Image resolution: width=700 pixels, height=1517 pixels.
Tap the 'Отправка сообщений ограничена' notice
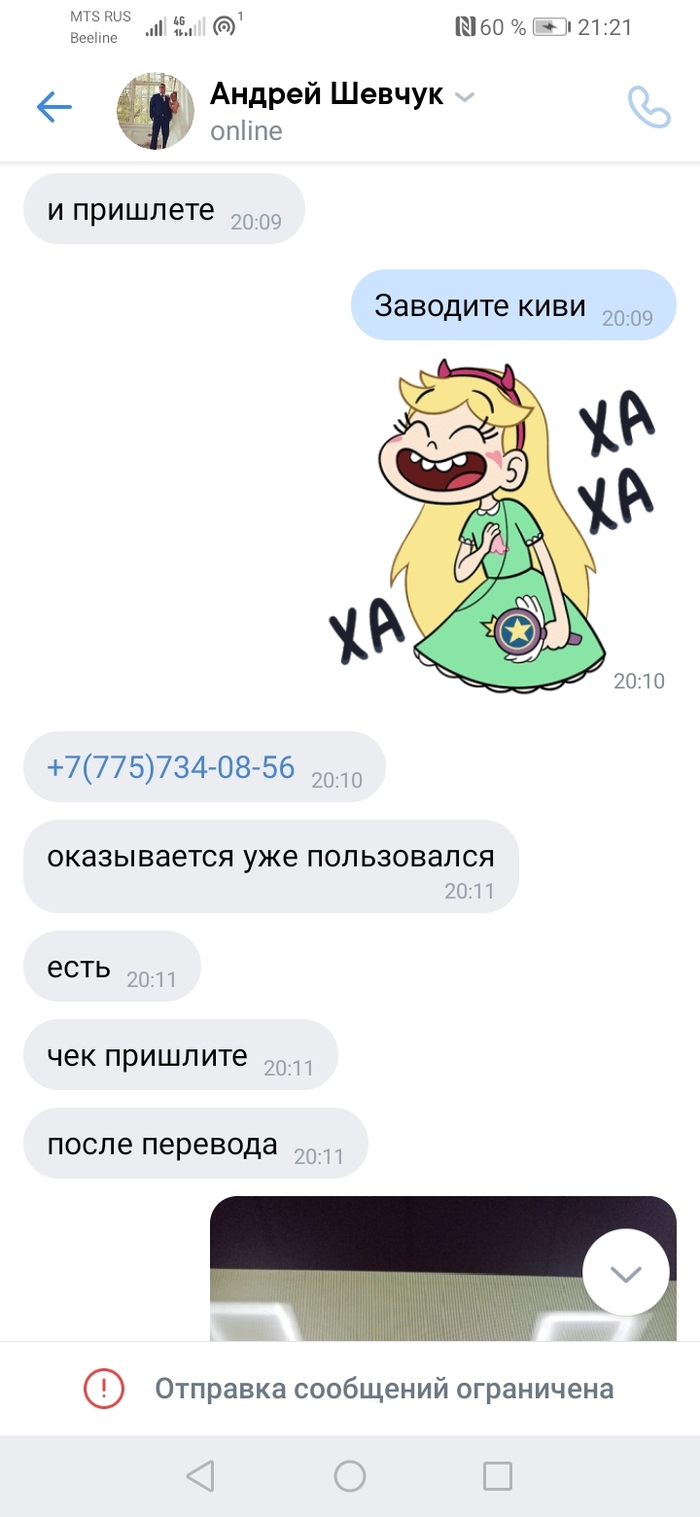pos(384,1388)
